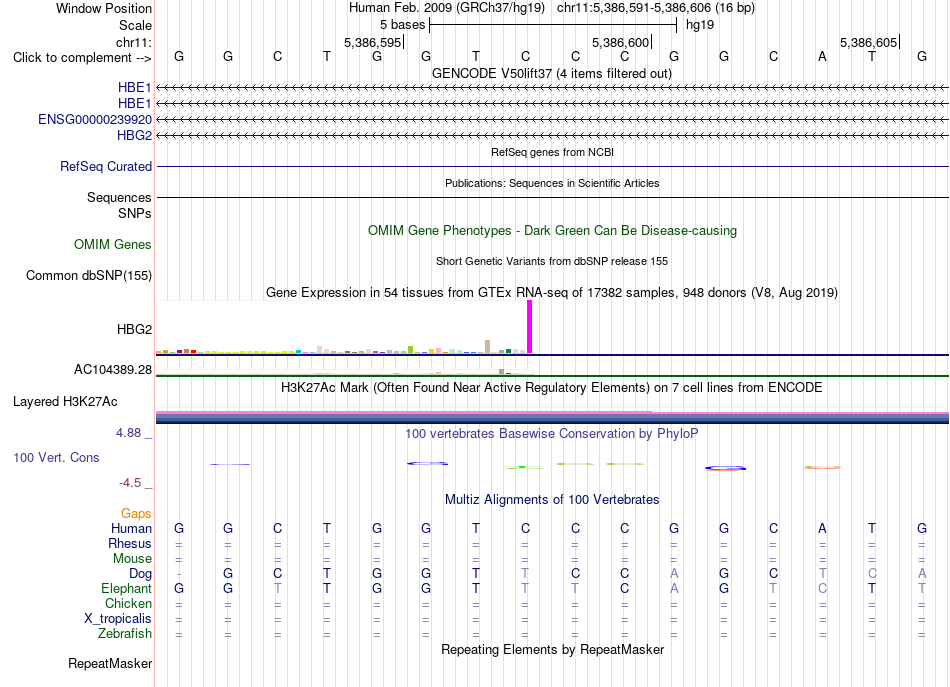The height and width of the screenshot is (687, 950).
Task: Select the Dog species row label
Action: (140, 573)
